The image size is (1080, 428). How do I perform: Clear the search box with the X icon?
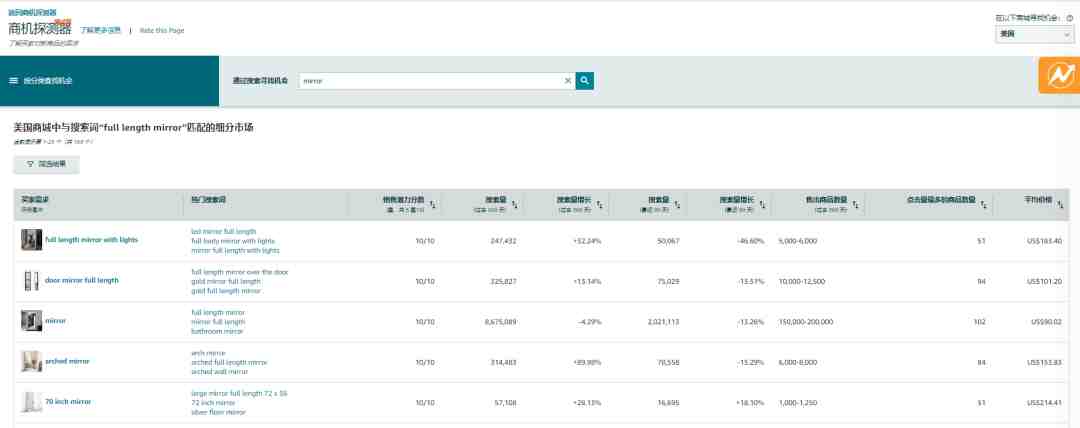tap(568, 81)
